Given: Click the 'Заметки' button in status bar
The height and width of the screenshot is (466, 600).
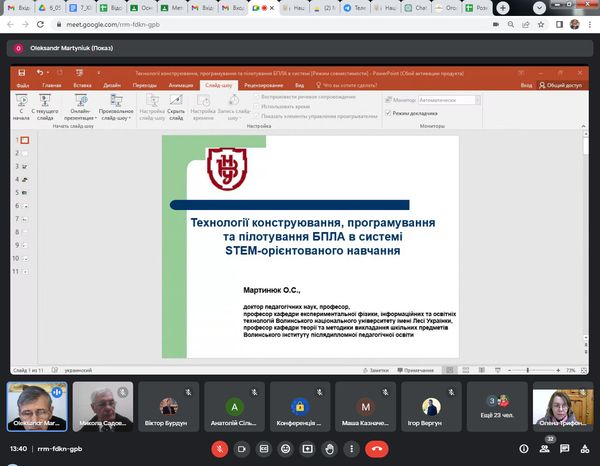Looking at the screenshot, I should point(376,369).
